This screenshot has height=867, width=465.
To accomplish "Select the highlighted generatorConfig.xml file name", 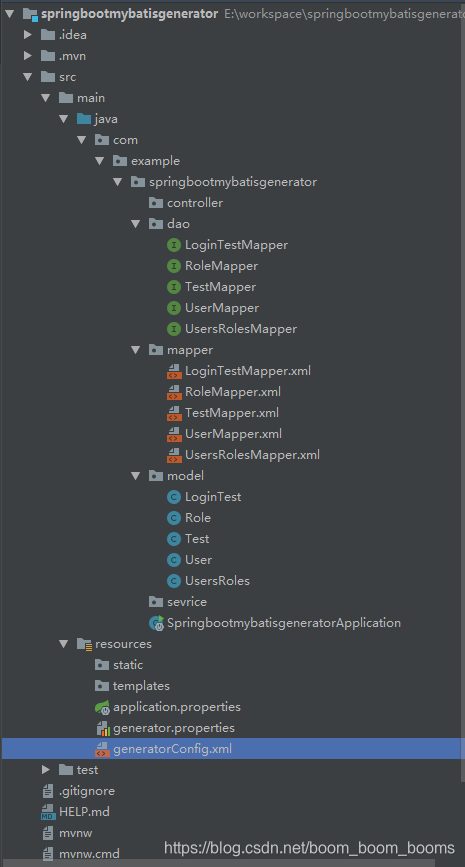I will click(173, 749).
